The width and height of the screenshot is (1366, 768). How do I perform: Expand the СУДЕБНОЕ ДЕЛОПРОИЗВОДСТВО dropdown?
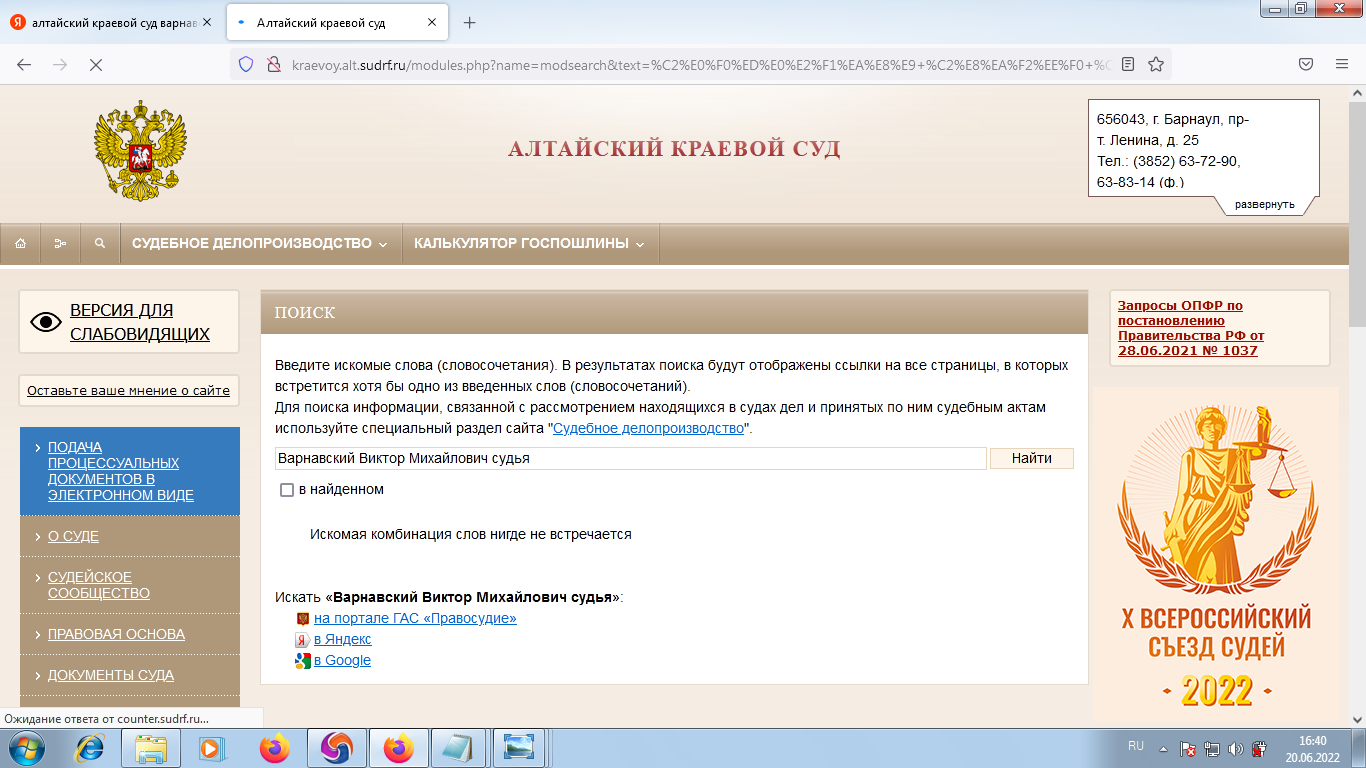[255, 243]
